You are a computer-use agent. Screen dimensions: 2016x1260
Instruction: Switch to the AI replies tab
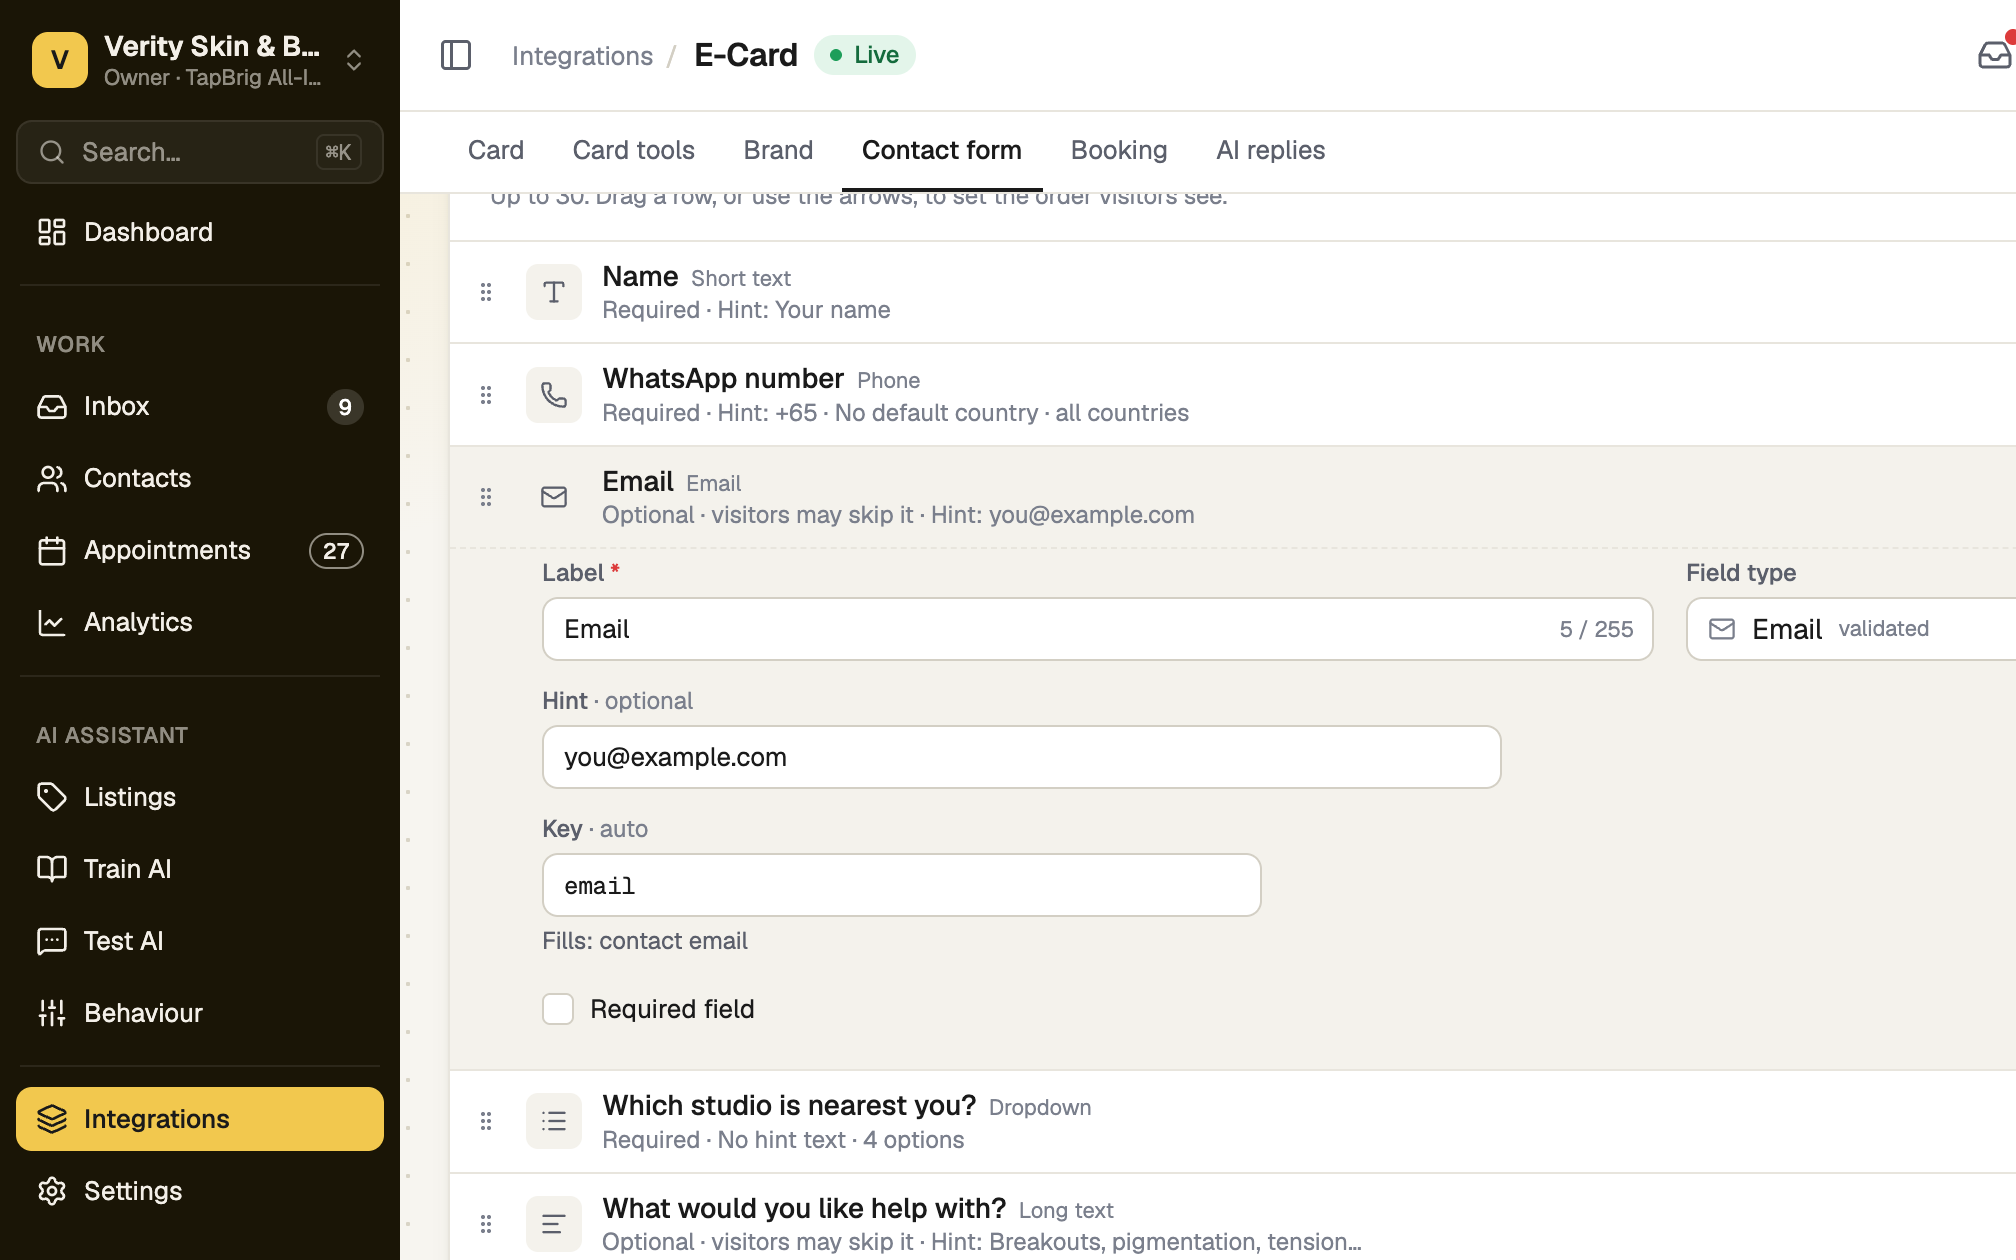click(x=1271, y=150)
